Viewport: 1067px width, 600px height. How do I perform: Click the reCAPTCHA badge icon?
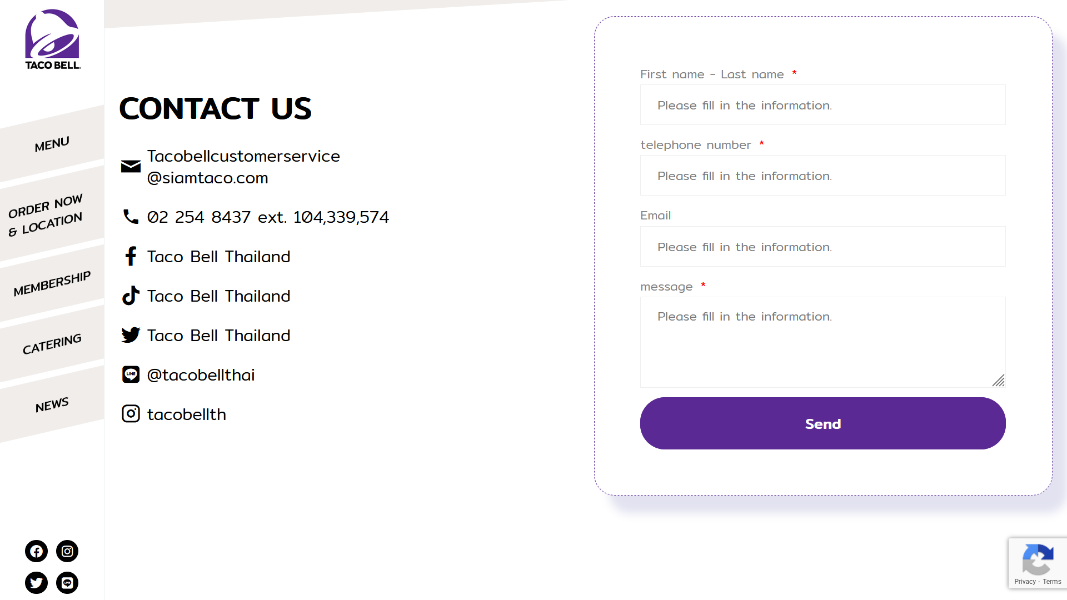pyautogui.click(x=1038, y=559)
